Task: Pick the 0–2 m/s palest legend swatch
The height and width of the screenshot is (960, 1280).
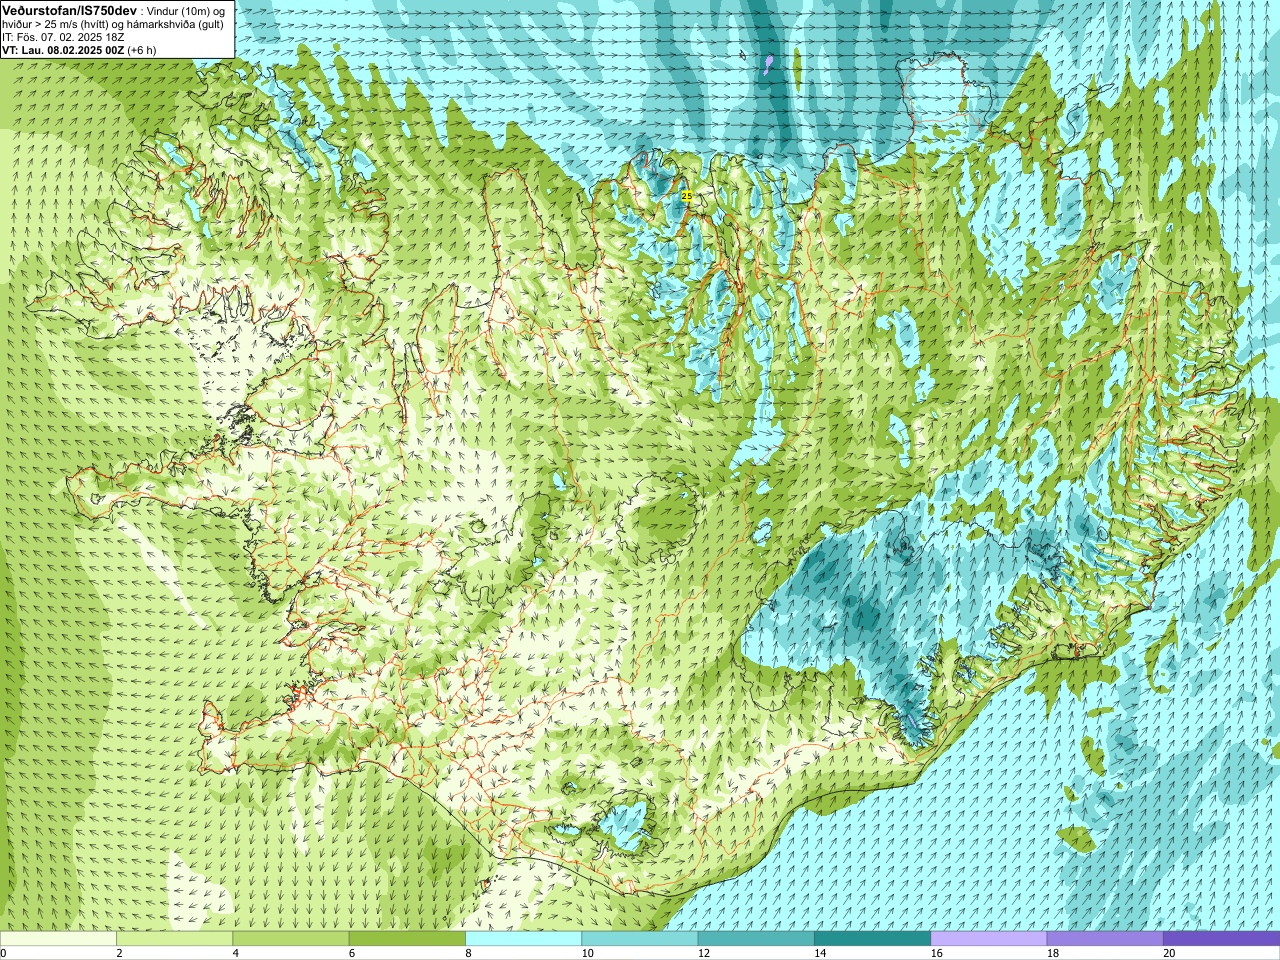Action: coord(58,939)
